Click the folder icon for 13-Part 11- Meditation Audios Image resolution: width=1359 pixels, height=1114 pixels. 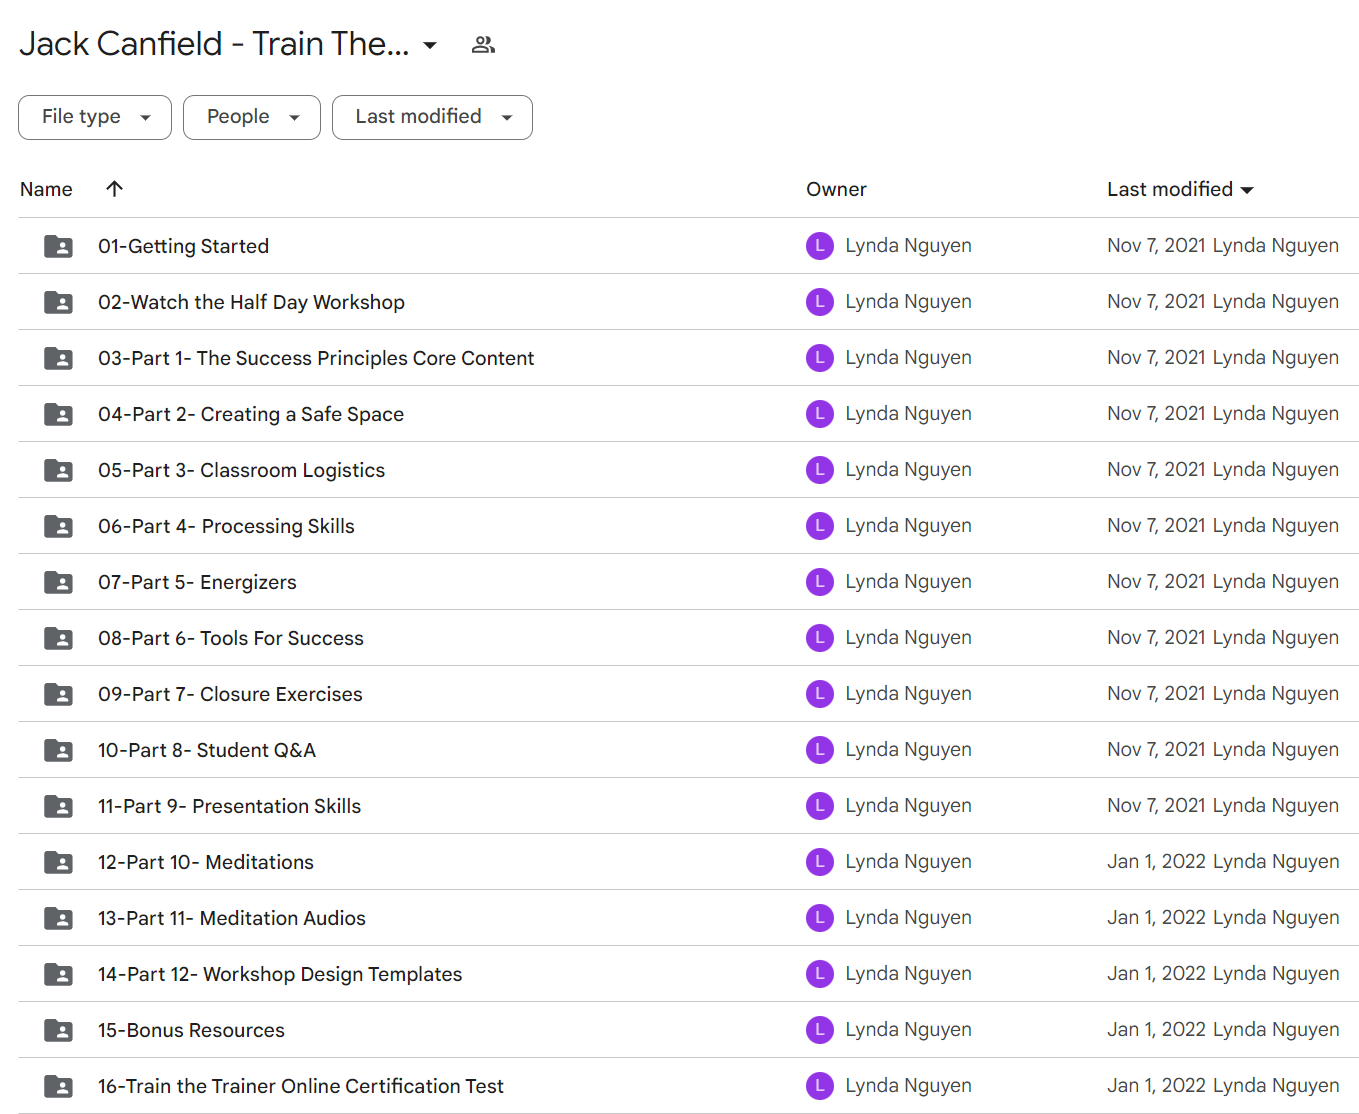[x=58, y=918]
